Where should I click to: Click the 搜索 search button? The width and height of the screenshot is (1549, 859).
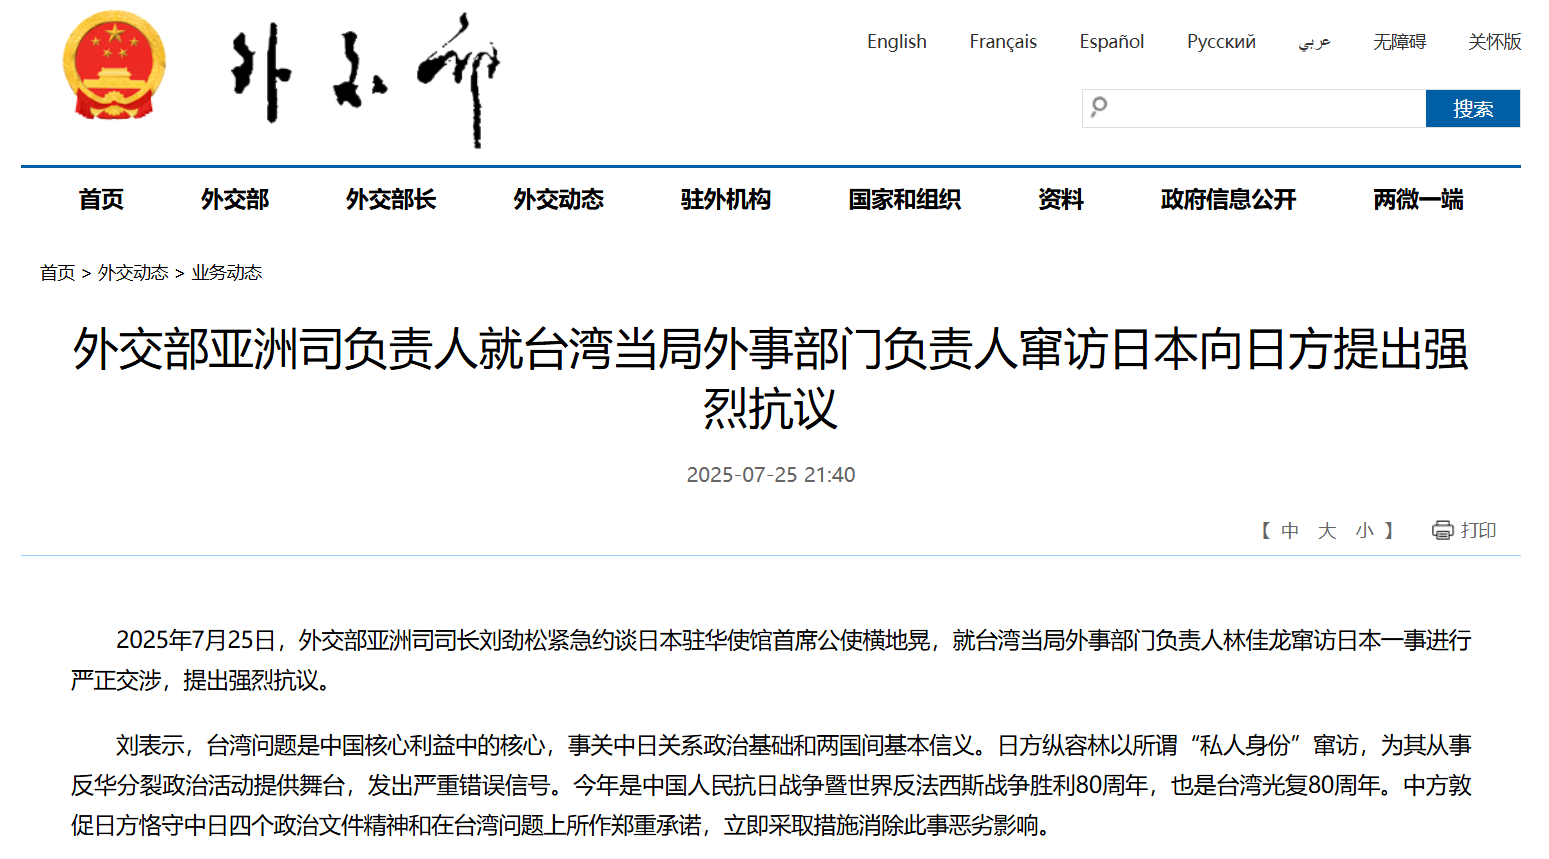(1473, 108)
